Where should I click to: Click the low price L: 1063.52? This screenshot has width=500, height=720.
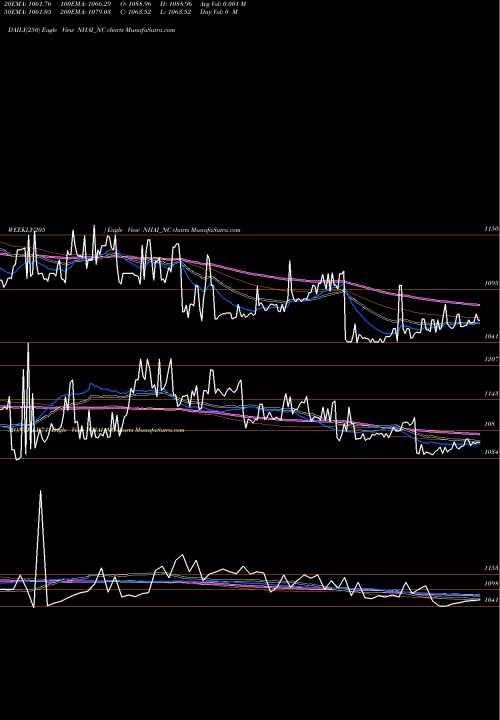175,12
